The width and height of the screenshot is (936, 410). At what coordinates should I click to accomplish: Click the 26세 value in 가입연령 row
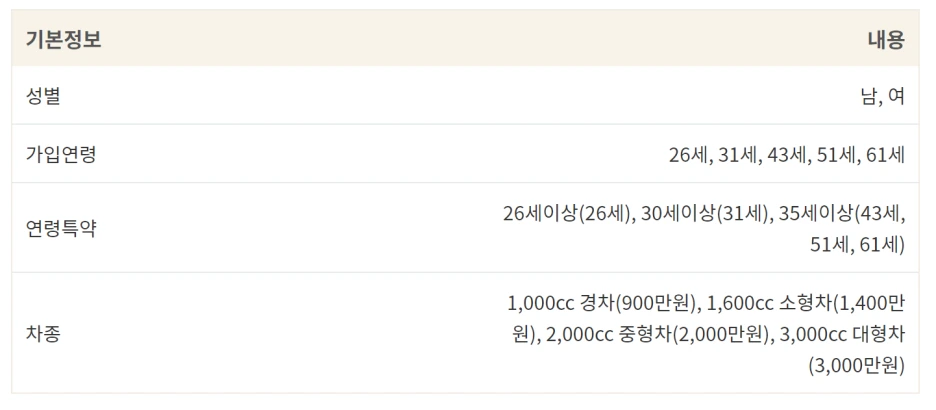coord(687,155)
